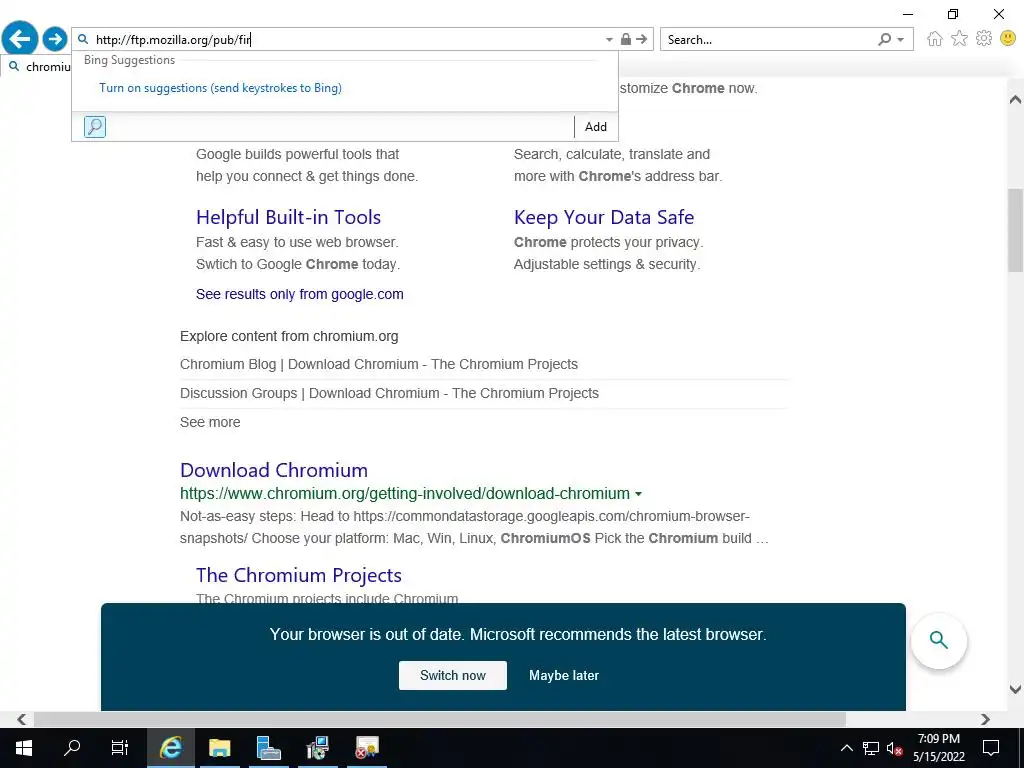Open taskbar search magnifier

(72, 748)
